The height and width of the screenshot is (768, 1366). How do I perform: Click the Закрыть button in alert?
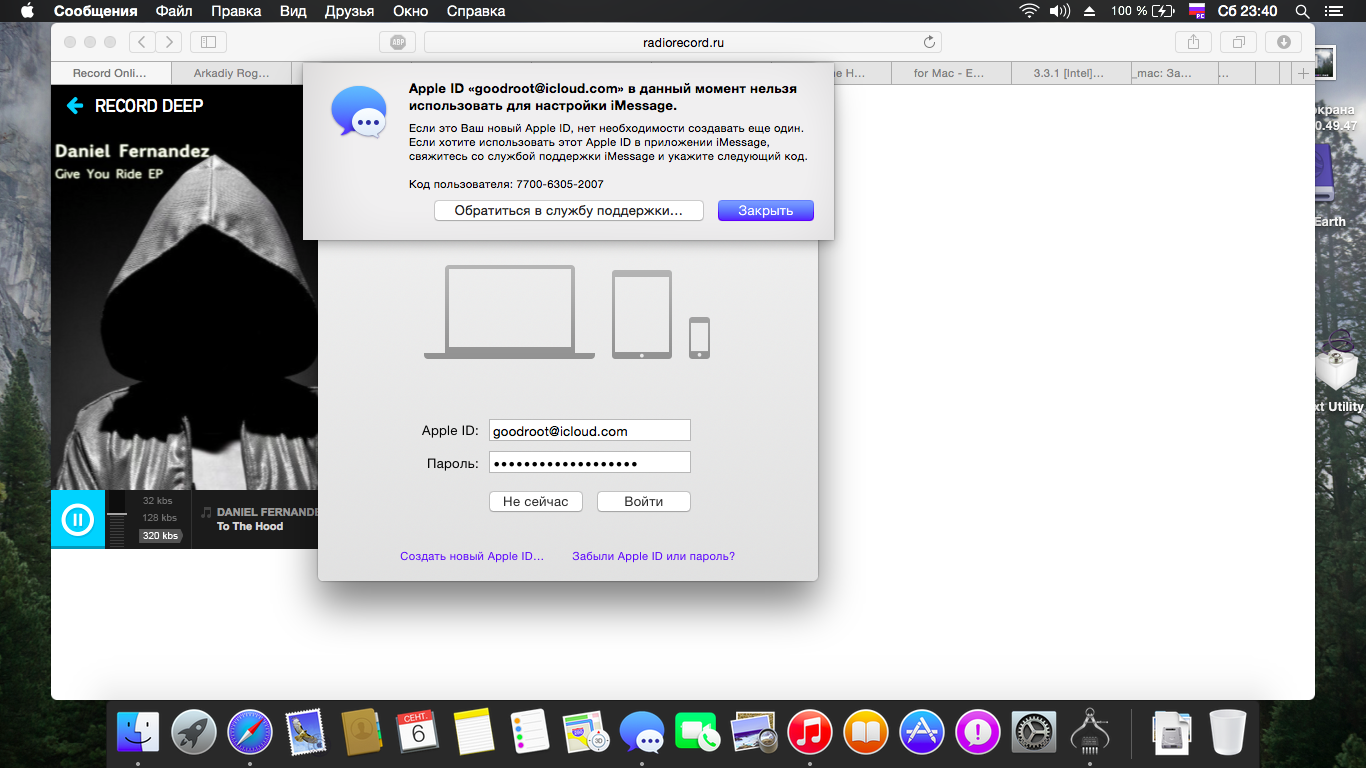click(x=766, y=211)
